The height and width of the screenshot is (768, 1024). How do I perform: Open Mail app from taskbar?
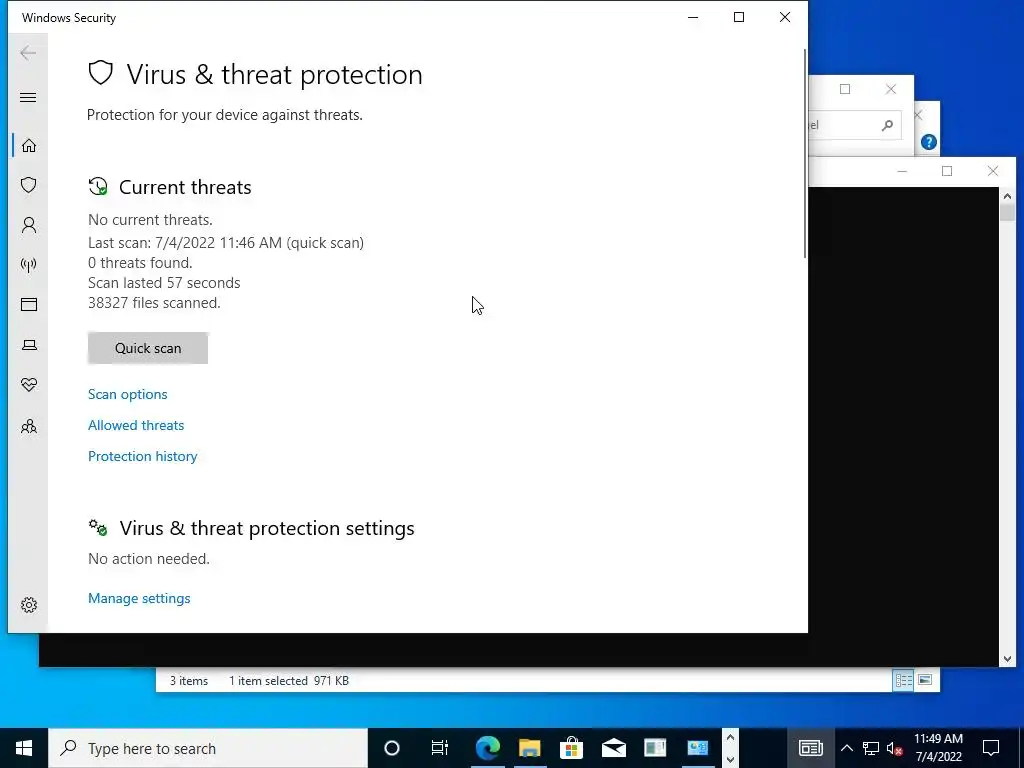coord(614,748)
